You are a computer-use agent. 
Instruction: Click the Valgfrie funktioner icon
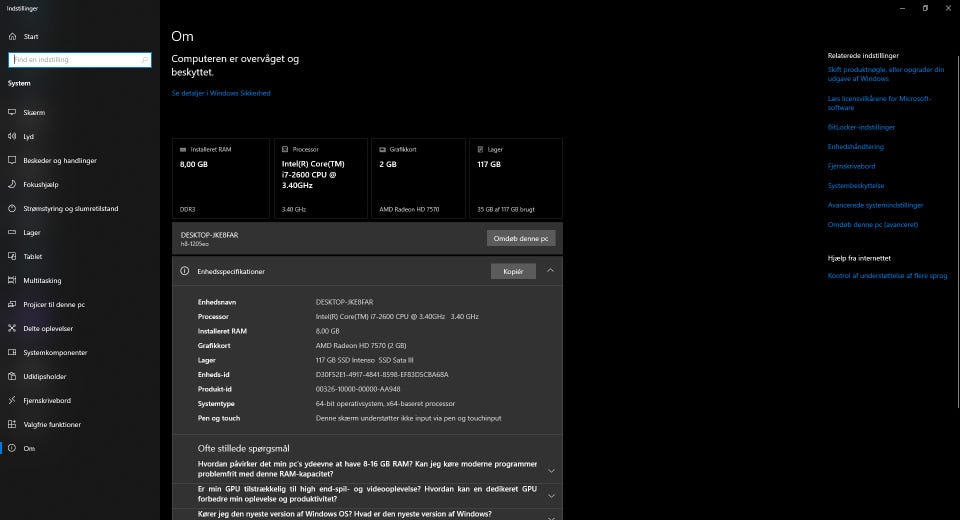tap(12, 424)
